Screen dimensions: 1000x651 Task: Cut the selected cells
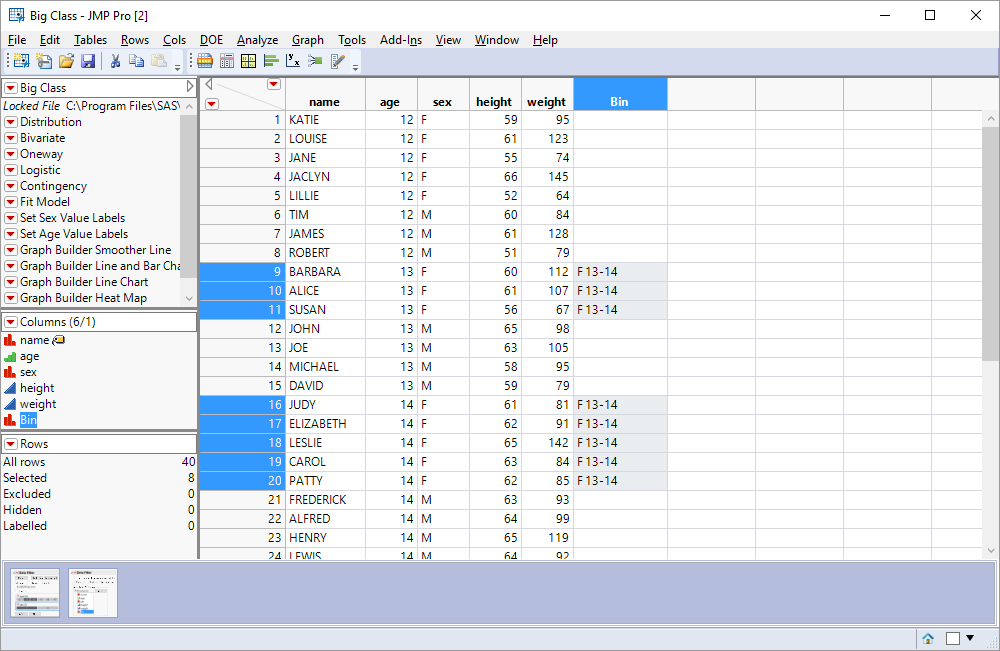(x=116, y=61)
